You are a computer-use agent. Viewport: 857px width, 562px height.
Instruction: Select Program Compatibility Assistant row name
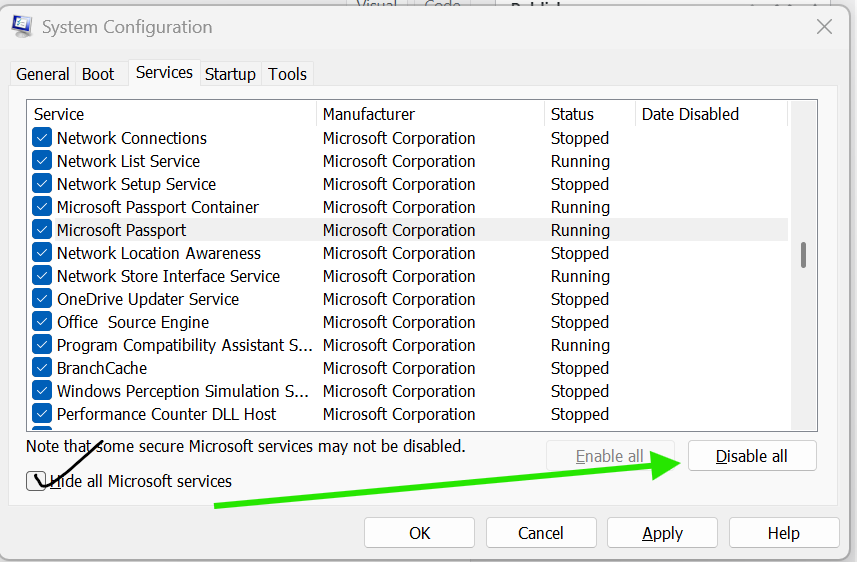tap(185, 344)
